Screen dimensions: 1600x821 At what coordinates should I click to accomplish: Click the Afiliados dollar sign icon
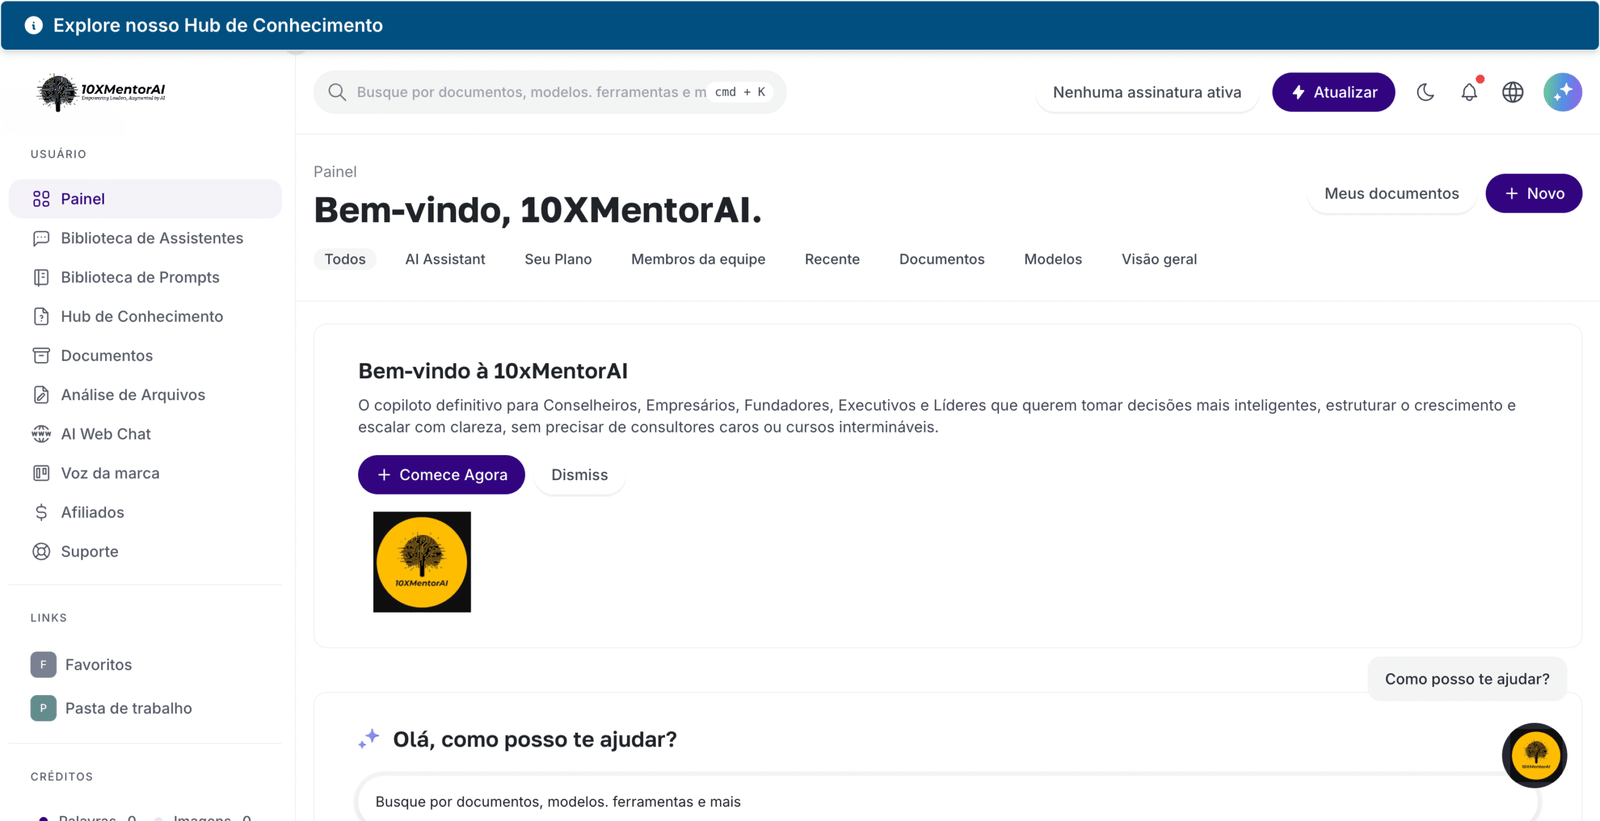tap(41, 512)
